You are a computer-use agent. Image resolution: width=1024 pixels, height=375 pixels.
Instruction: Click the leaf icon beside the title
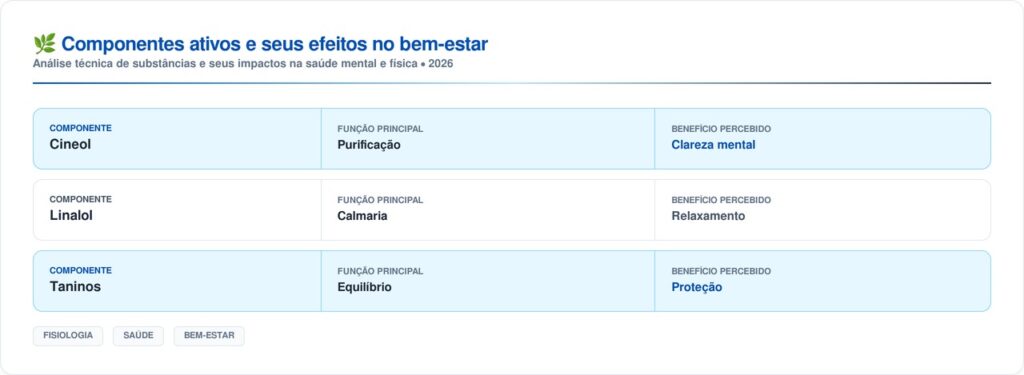click(x=44, y=44)
